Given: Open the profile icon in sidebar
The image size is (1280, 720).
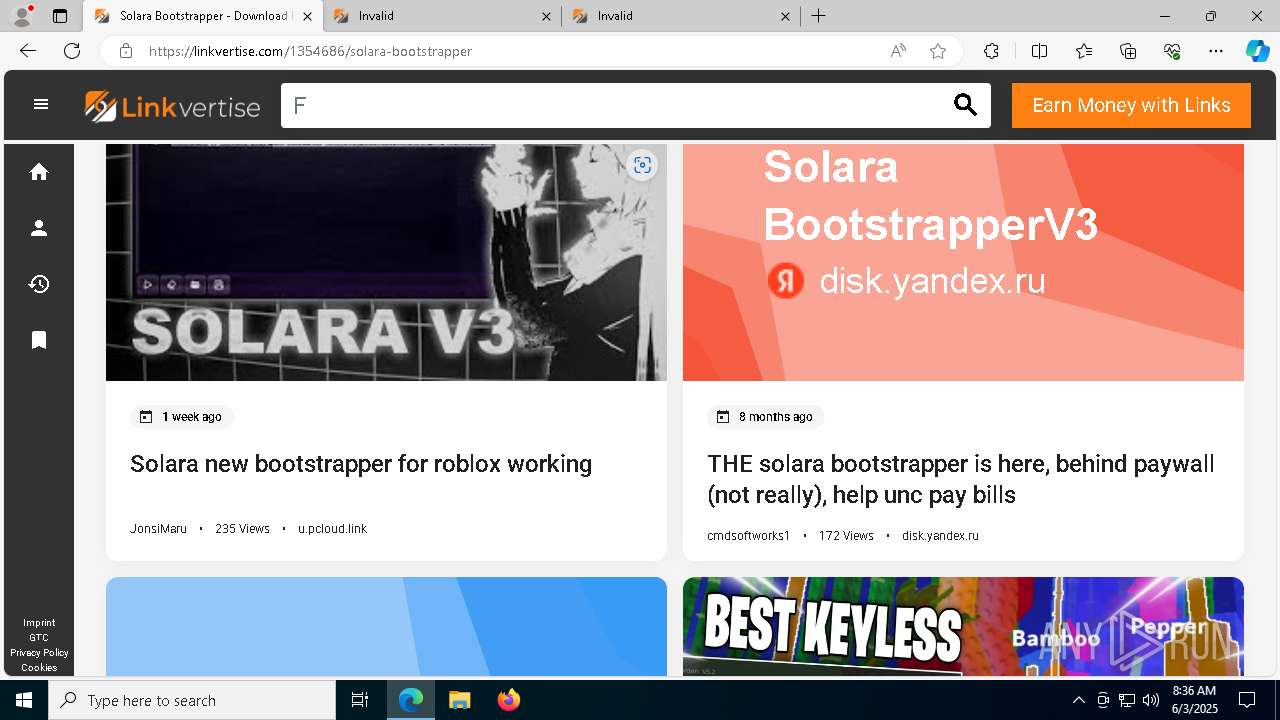Looking at the screenshot, I should point(39,228).
